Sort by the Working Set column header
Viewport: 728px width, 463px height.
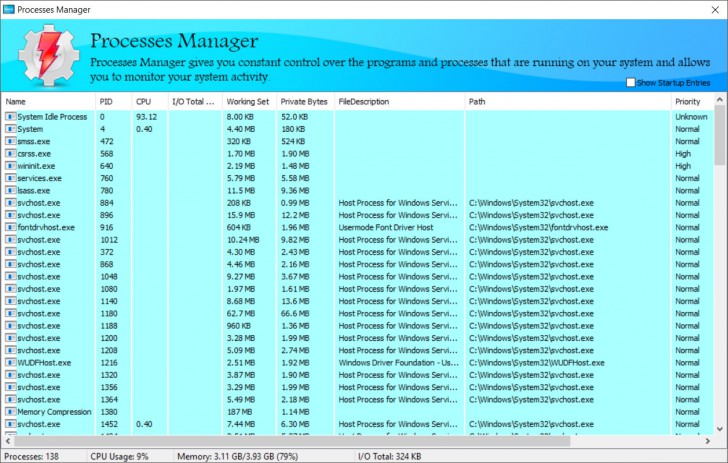pyautogui.click(x=249, y=101)
